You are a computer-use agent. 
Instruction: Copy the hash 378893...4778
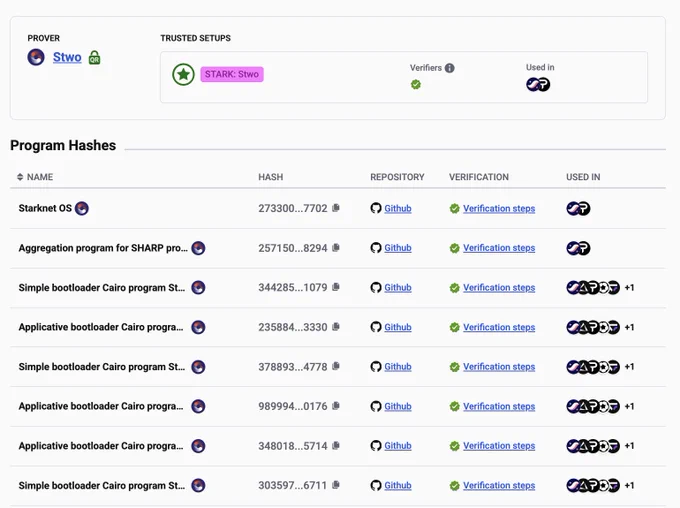point(336,366)
